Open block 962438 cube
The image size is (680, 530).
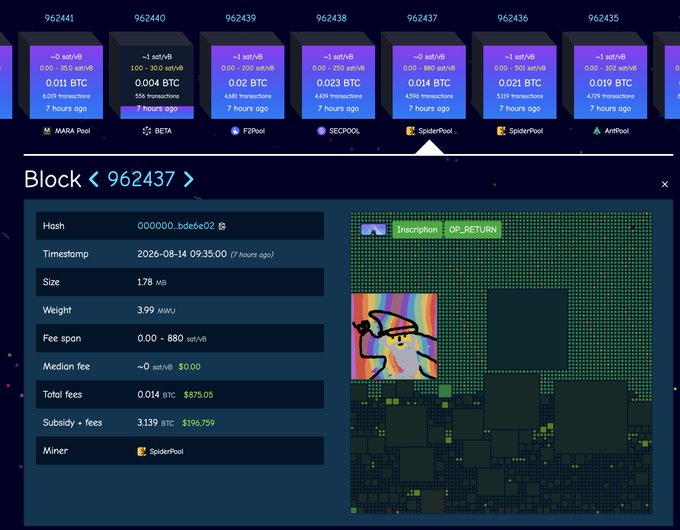point(338,82)
